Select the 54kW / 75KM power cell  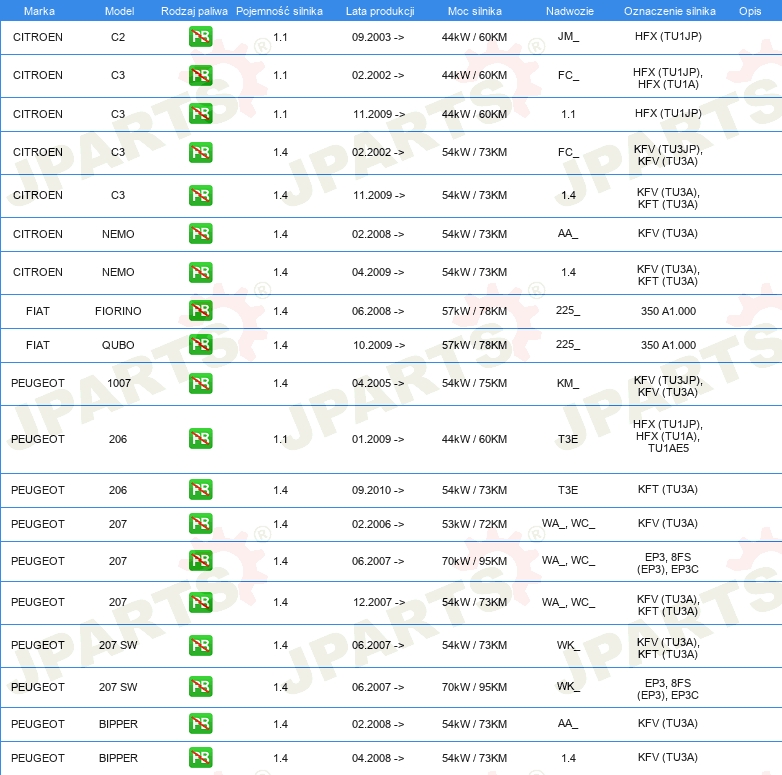474,383
